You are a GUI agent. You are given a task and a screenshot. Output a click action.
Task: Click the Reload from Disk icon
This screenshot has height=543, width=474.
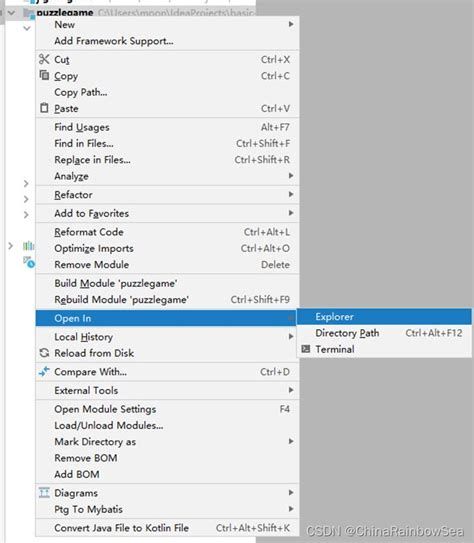click(x=44, y=353)
